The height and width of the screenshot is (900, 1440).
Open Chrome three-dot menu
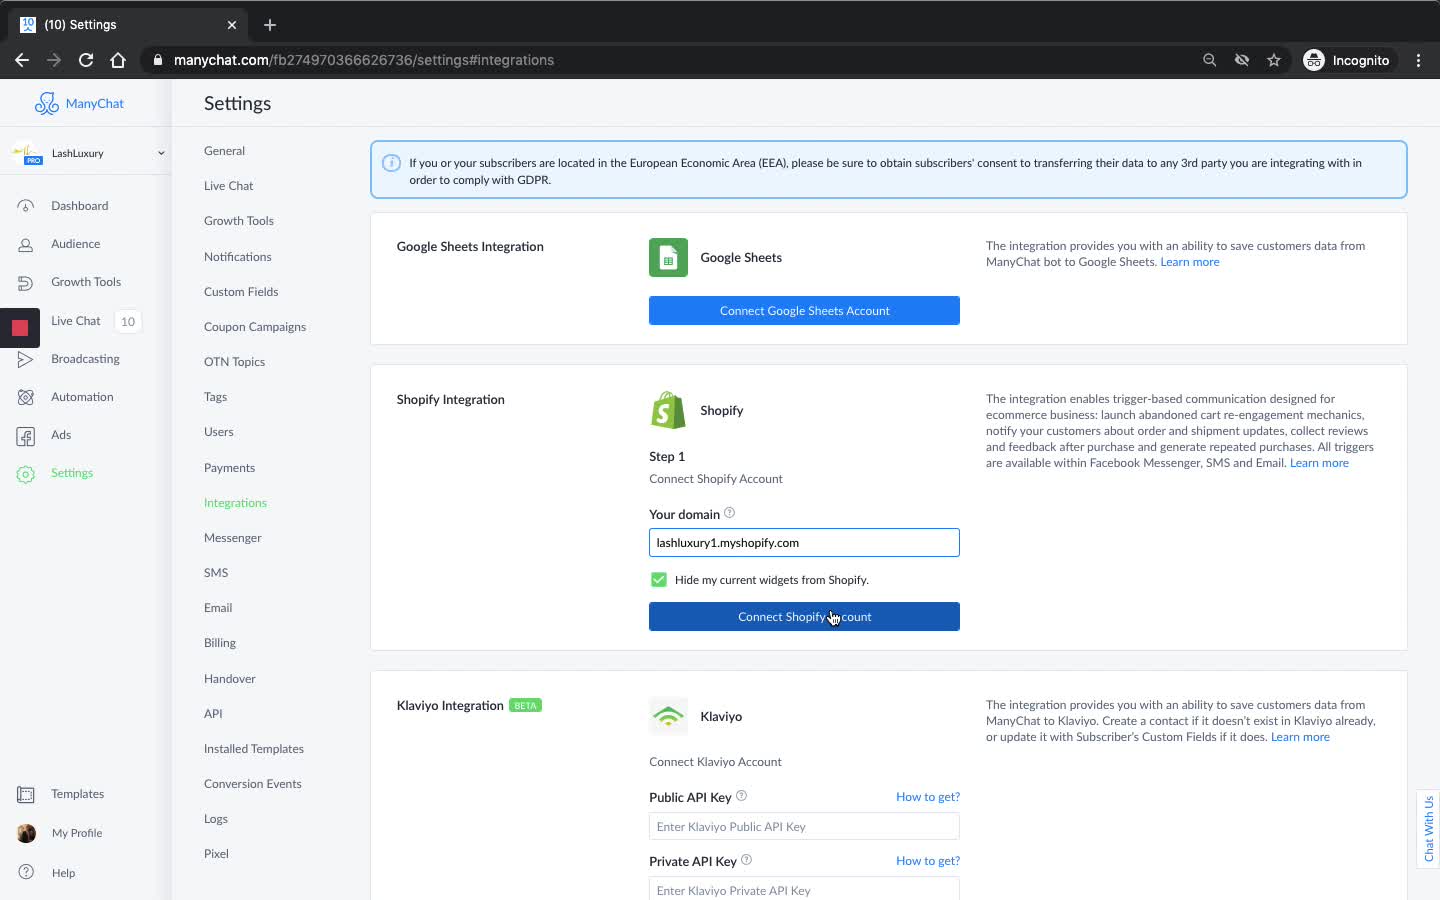point(1418,60)
